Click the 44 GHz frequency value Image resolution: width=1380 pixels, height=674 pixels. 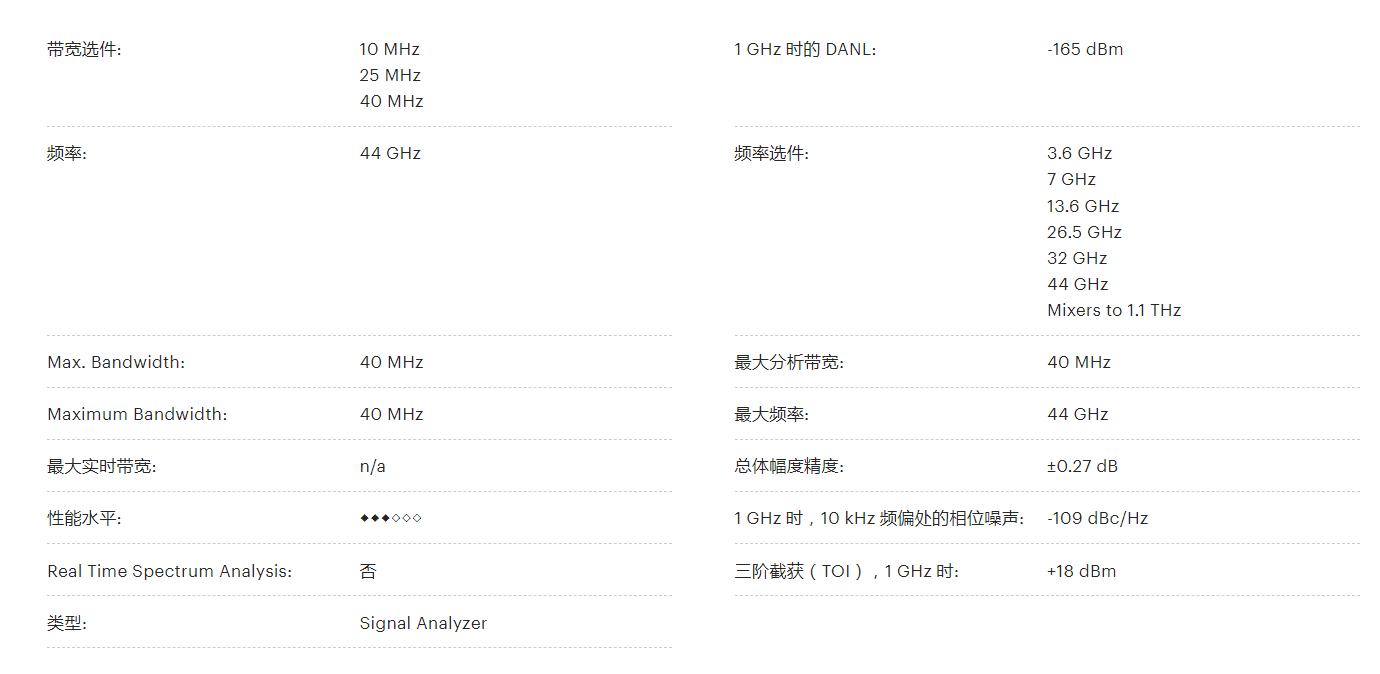pyautogui.click(x=390, y=153)
